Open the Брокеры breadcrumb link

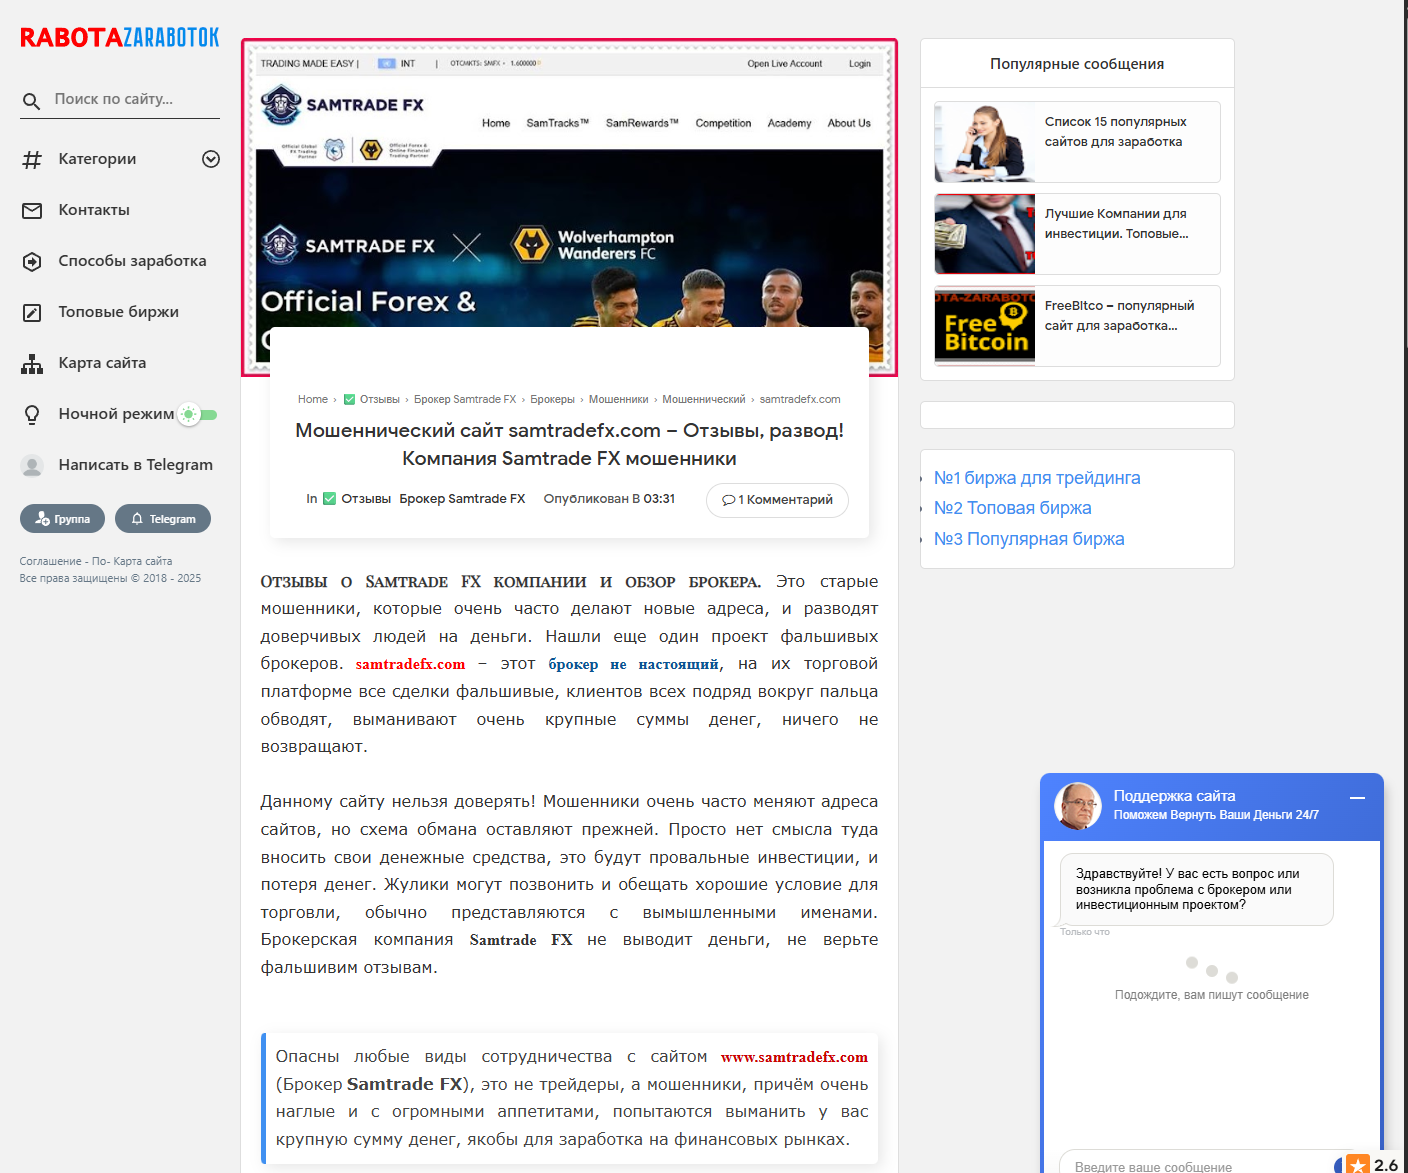(x=552, y=399)
